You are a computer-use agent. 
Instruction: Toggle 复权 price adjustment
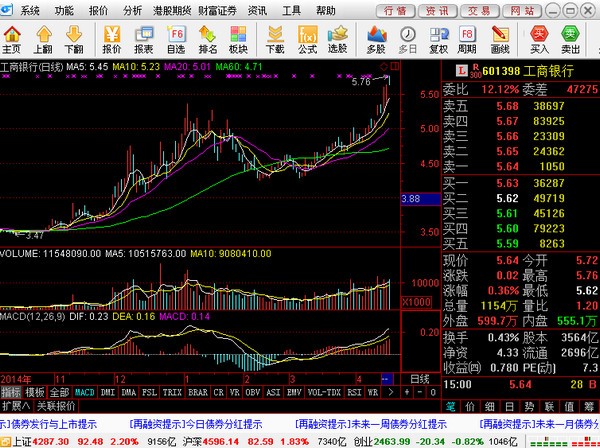pos(438,38)
